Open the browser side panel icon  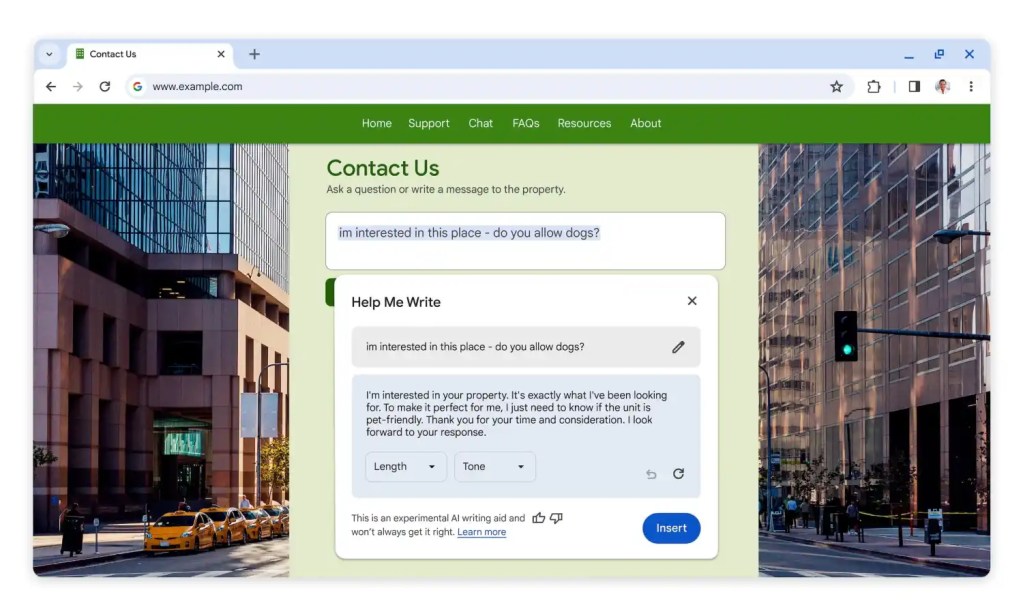tap(913, 87)
